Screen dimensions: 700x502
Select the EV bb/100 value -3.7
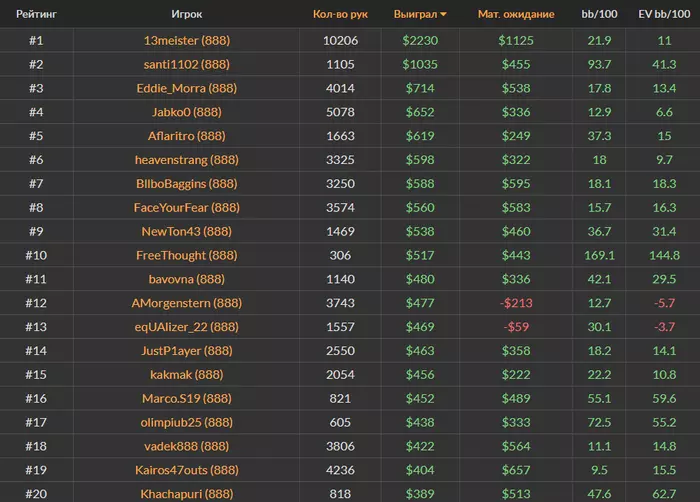click(664, 327)
